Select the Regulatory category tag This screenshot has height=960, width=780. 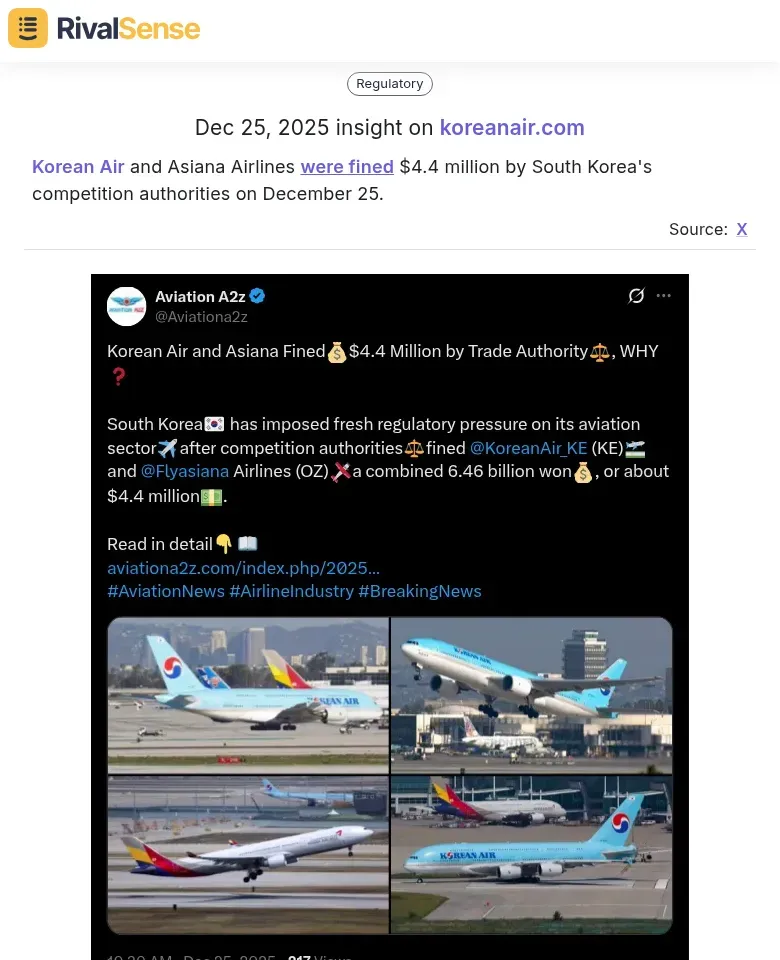click(390, 84)
